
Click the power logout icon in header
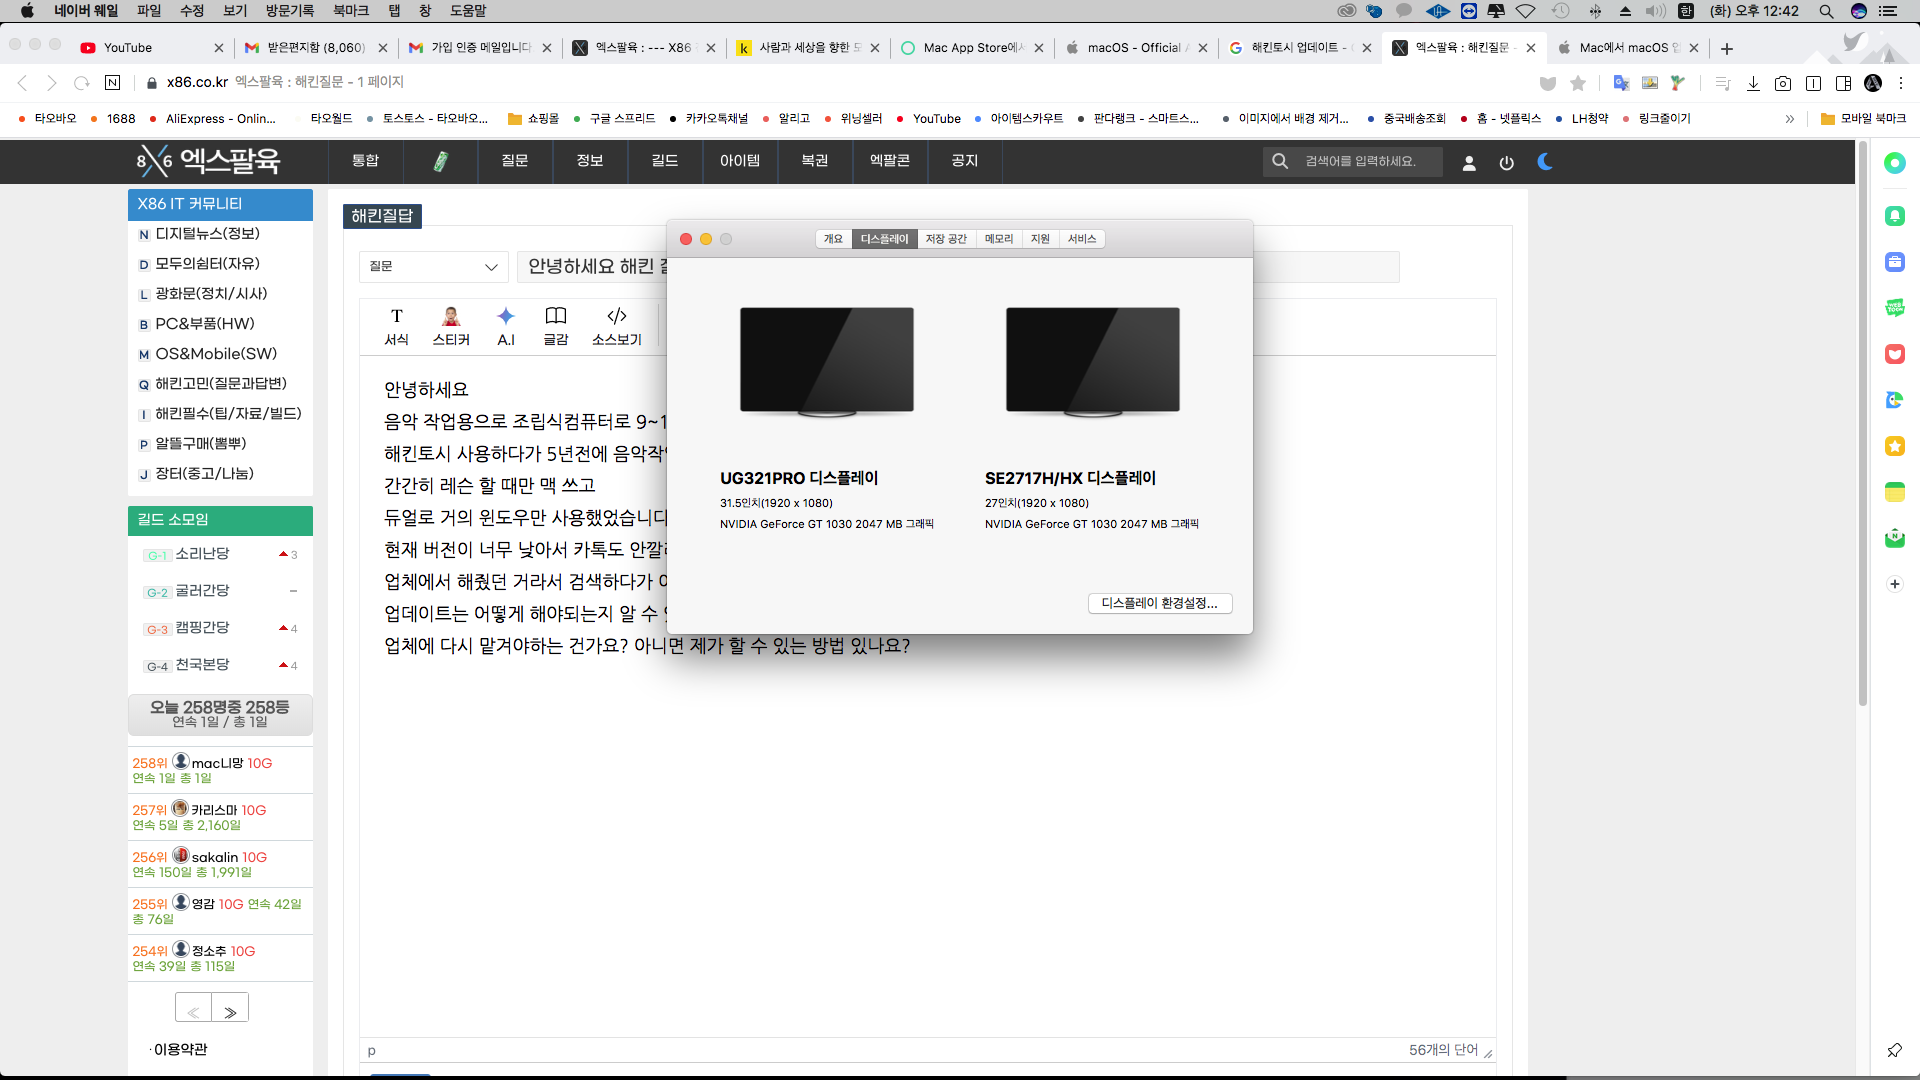(x=1507, y=163)
